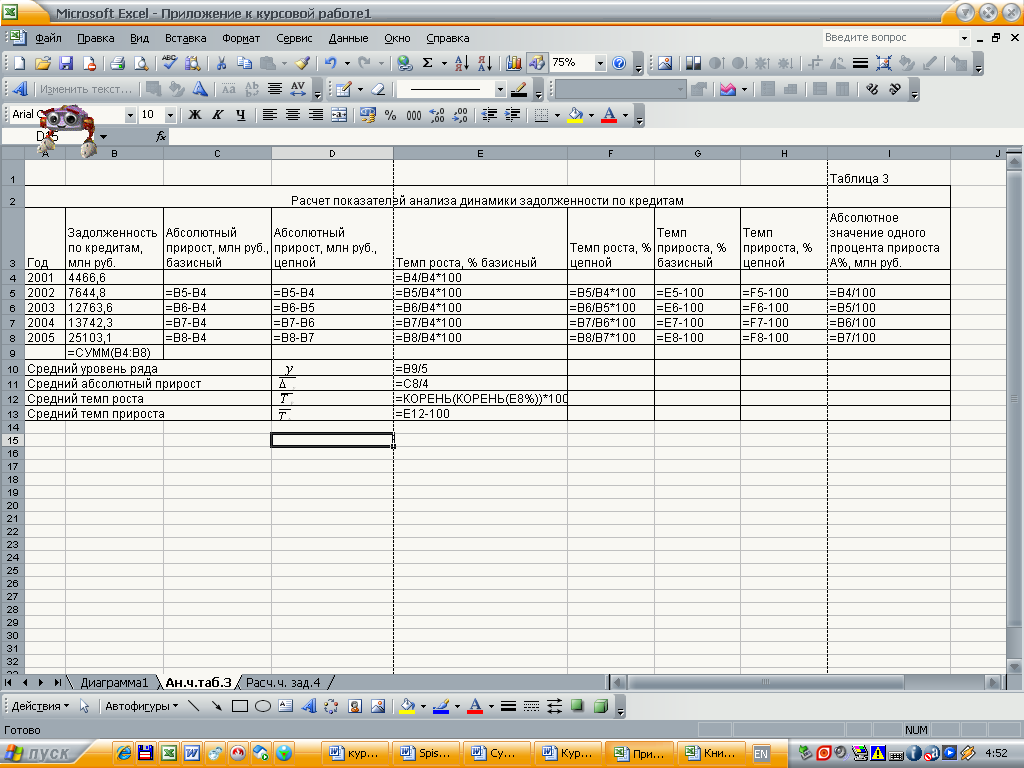Click the Insert WordArt icon in the Drawing toolbar
Screen dimensions: 1024x768
(x=308, y=706)
